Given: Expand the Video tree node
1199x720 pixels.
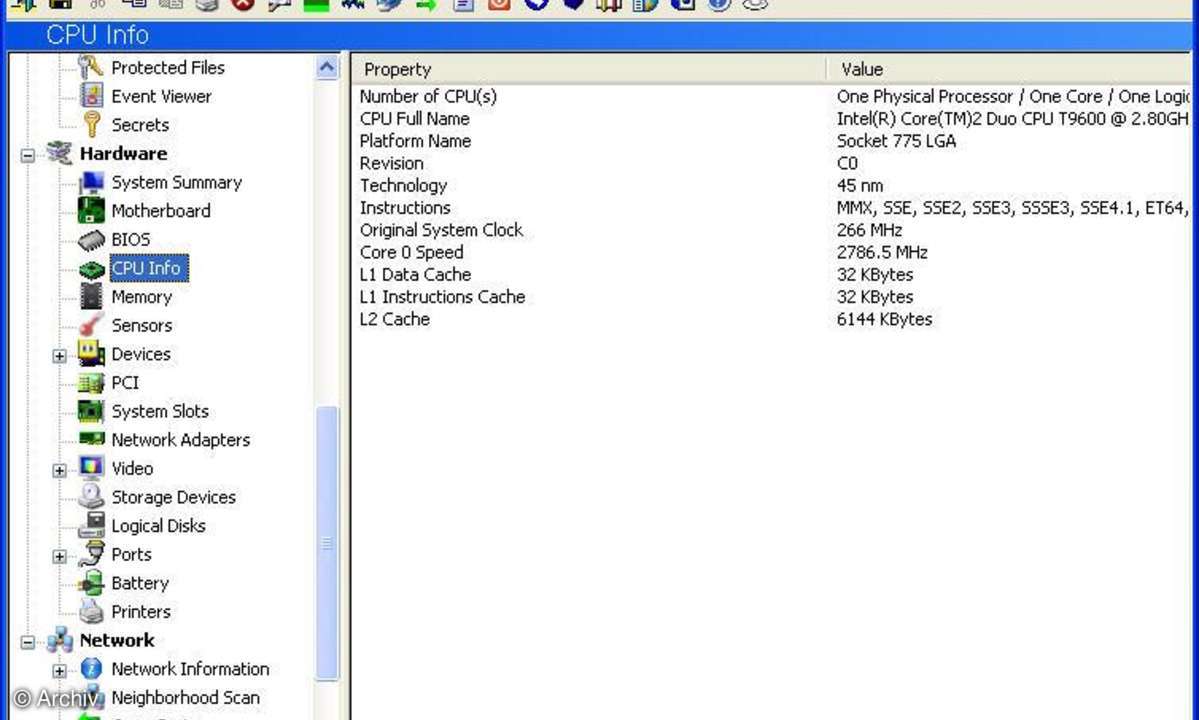Looking at the screenshot, I should [60, 471].
